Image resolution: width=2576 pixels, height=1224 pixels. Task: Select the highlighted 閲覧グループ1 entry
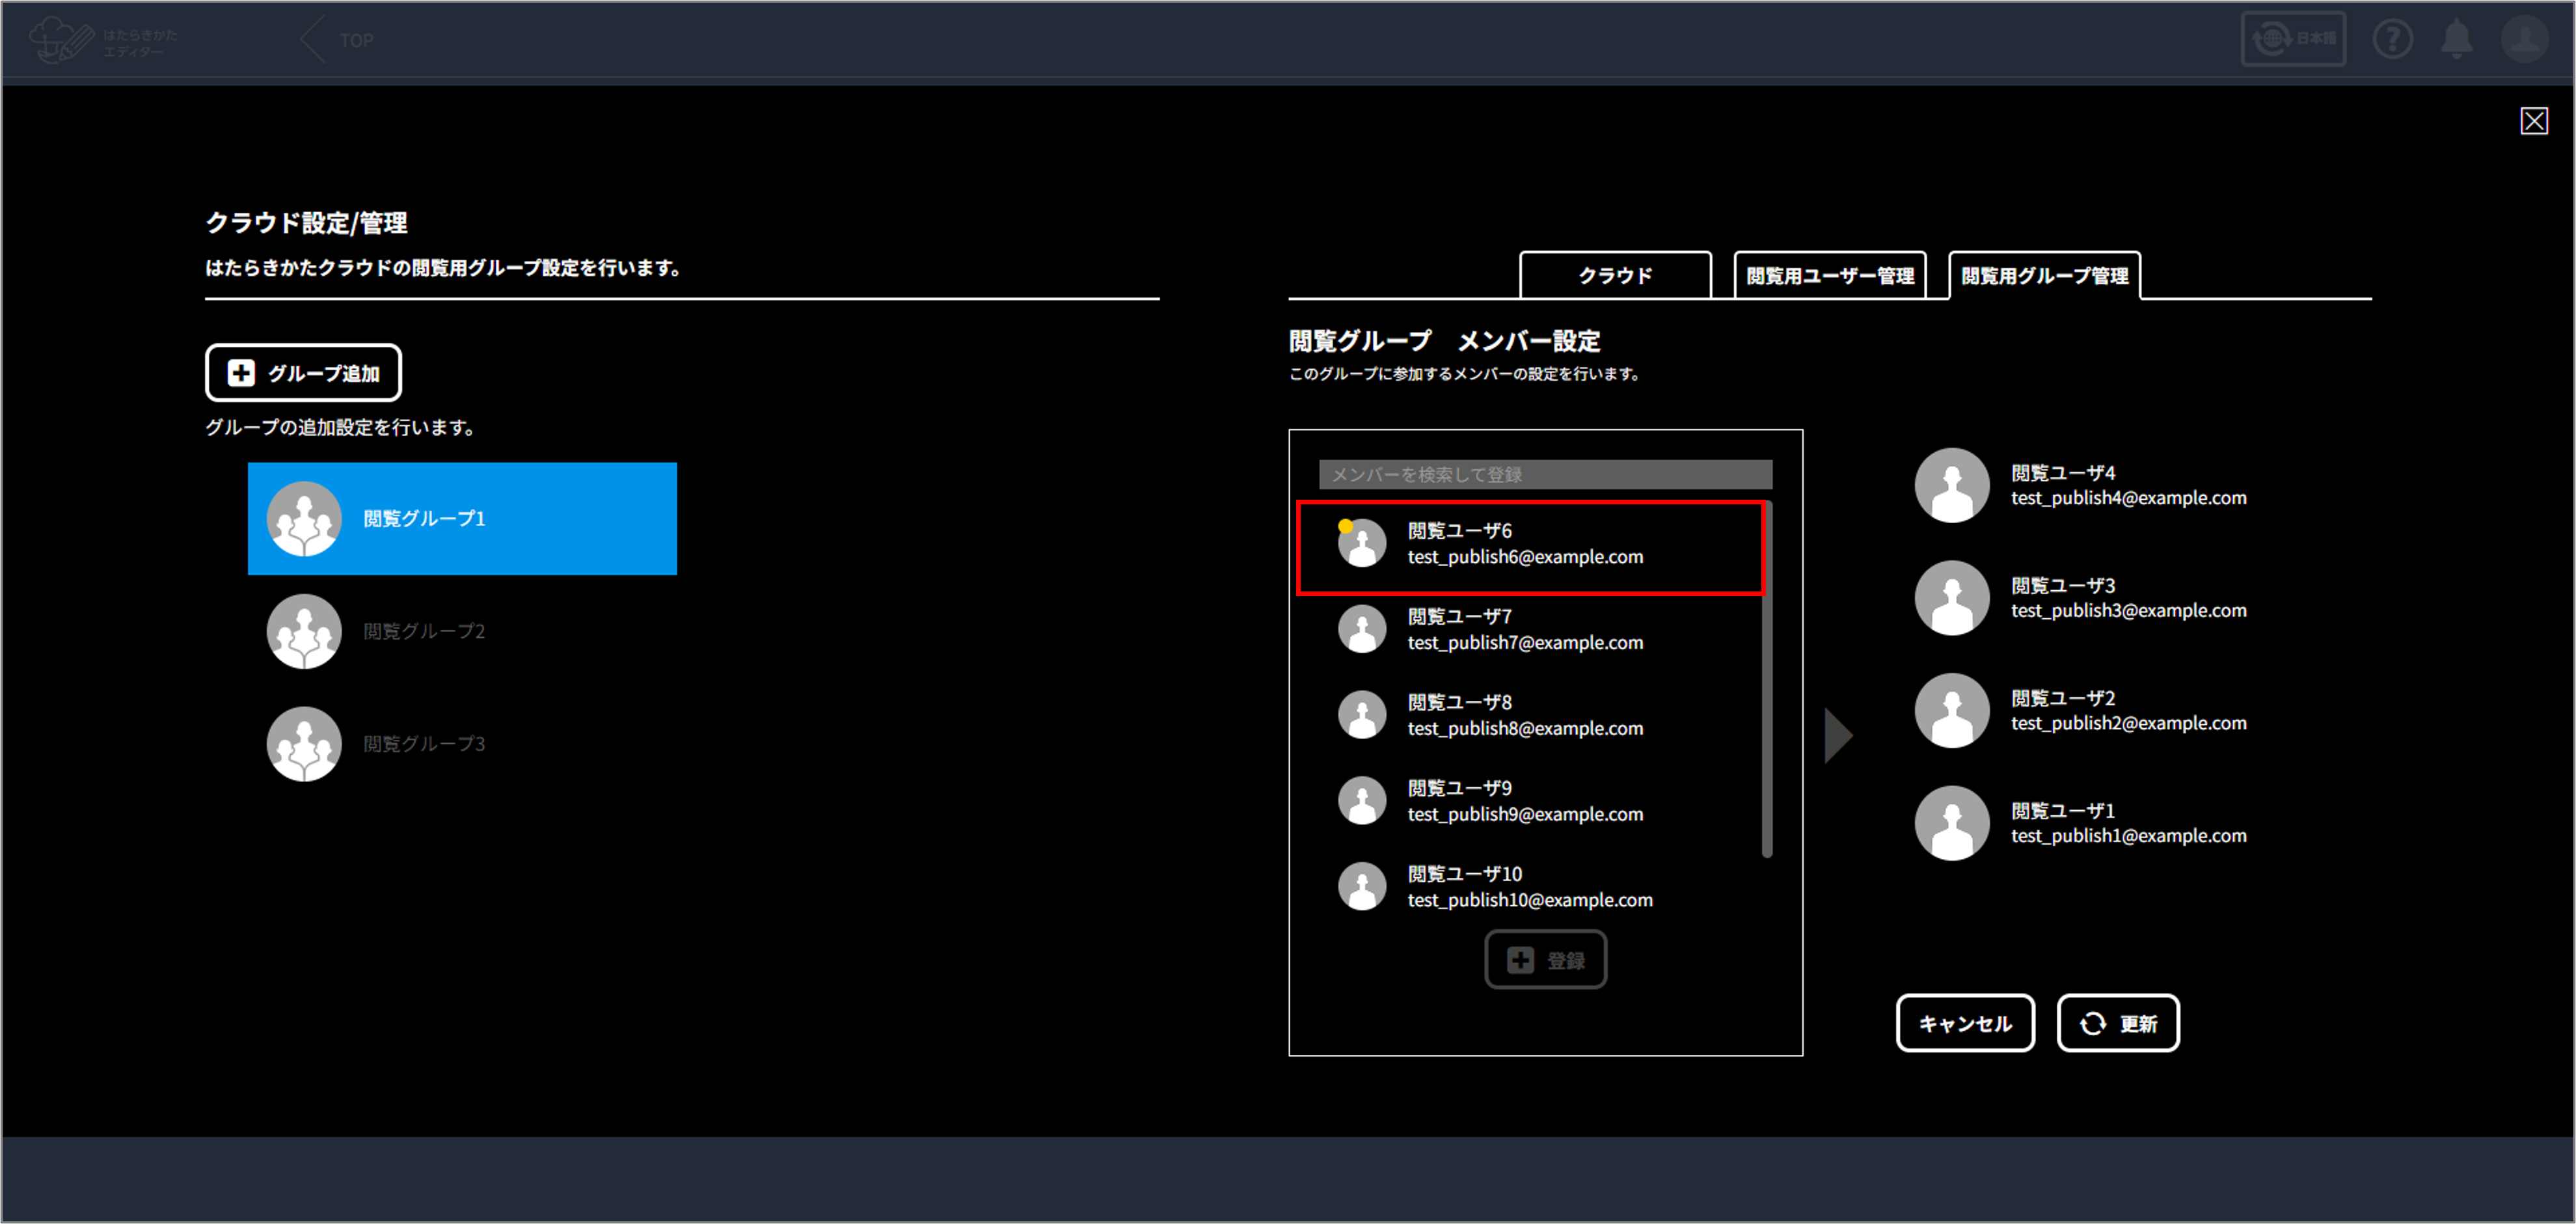tap(462, 518)
